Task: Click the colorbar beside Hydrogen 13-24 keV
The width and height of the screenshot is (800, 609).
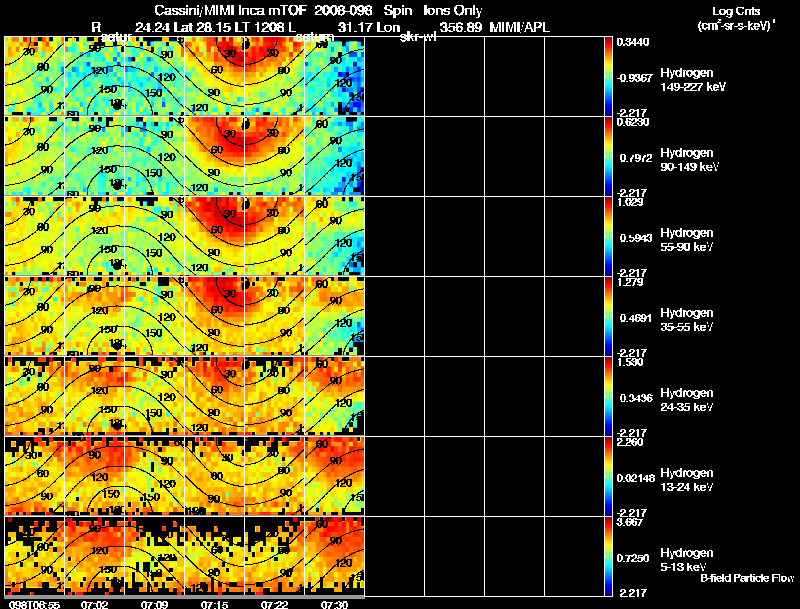Action: (x=608, y=476)
